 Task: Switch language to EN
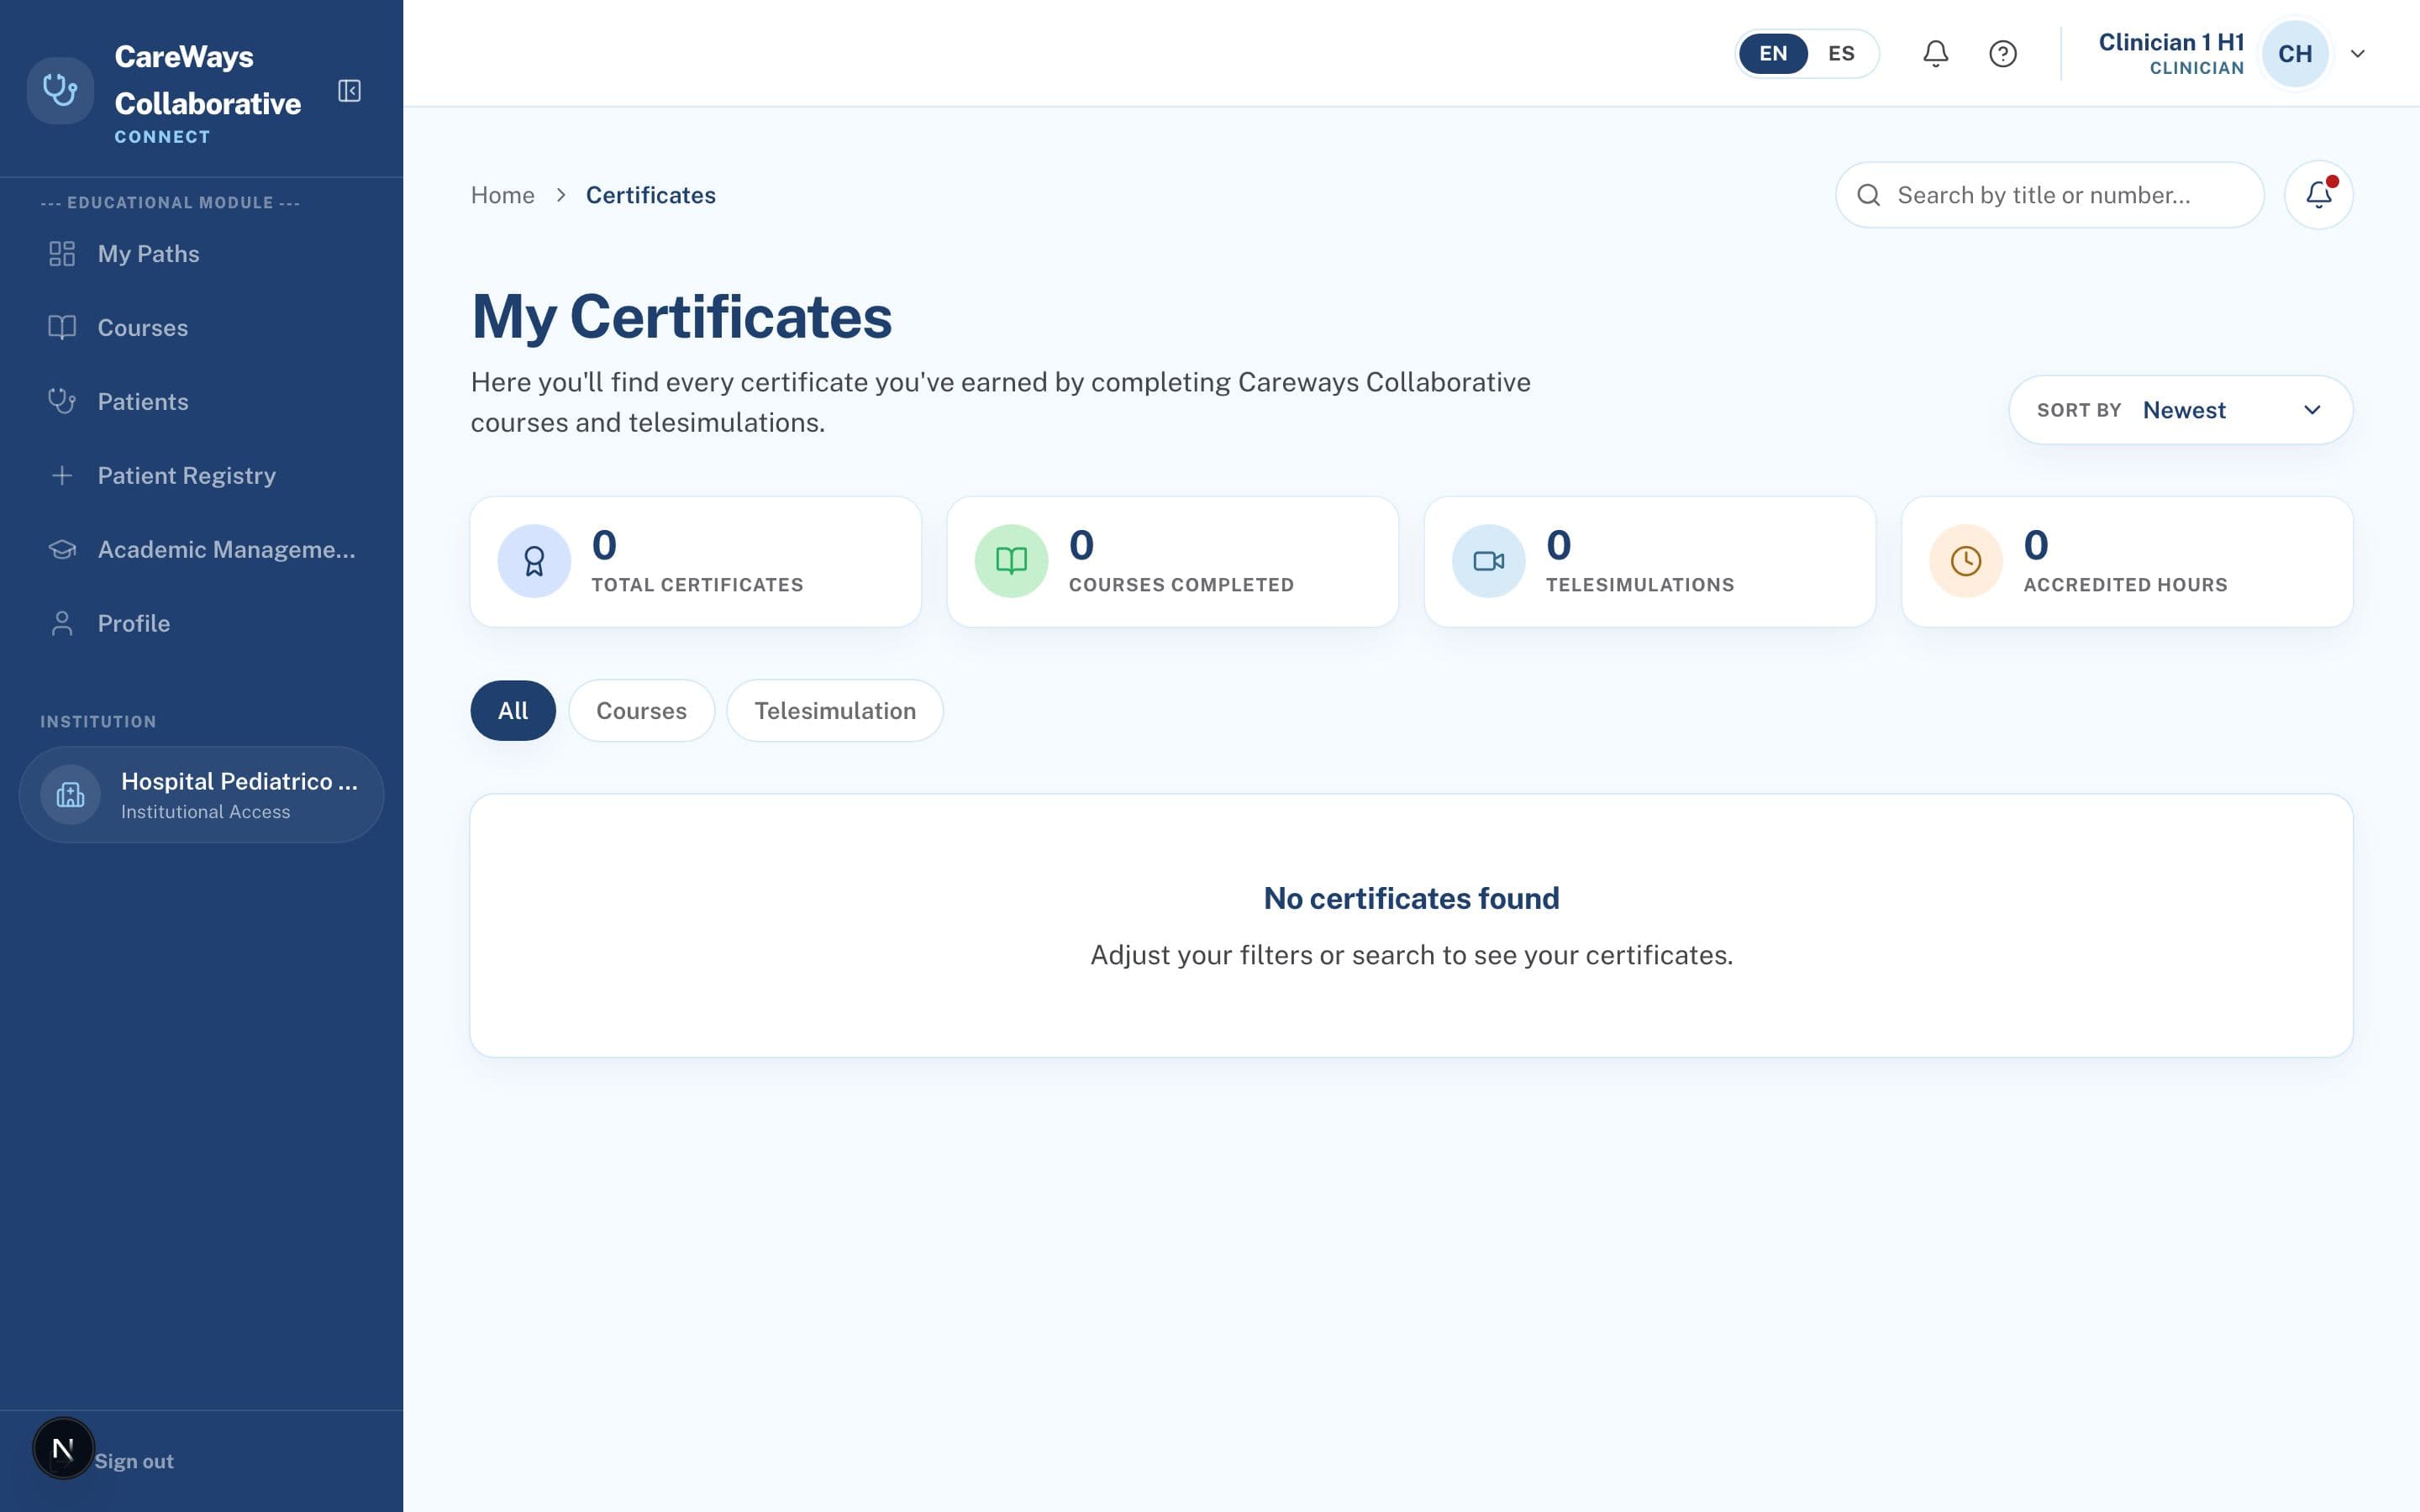tap(1773, 54)
